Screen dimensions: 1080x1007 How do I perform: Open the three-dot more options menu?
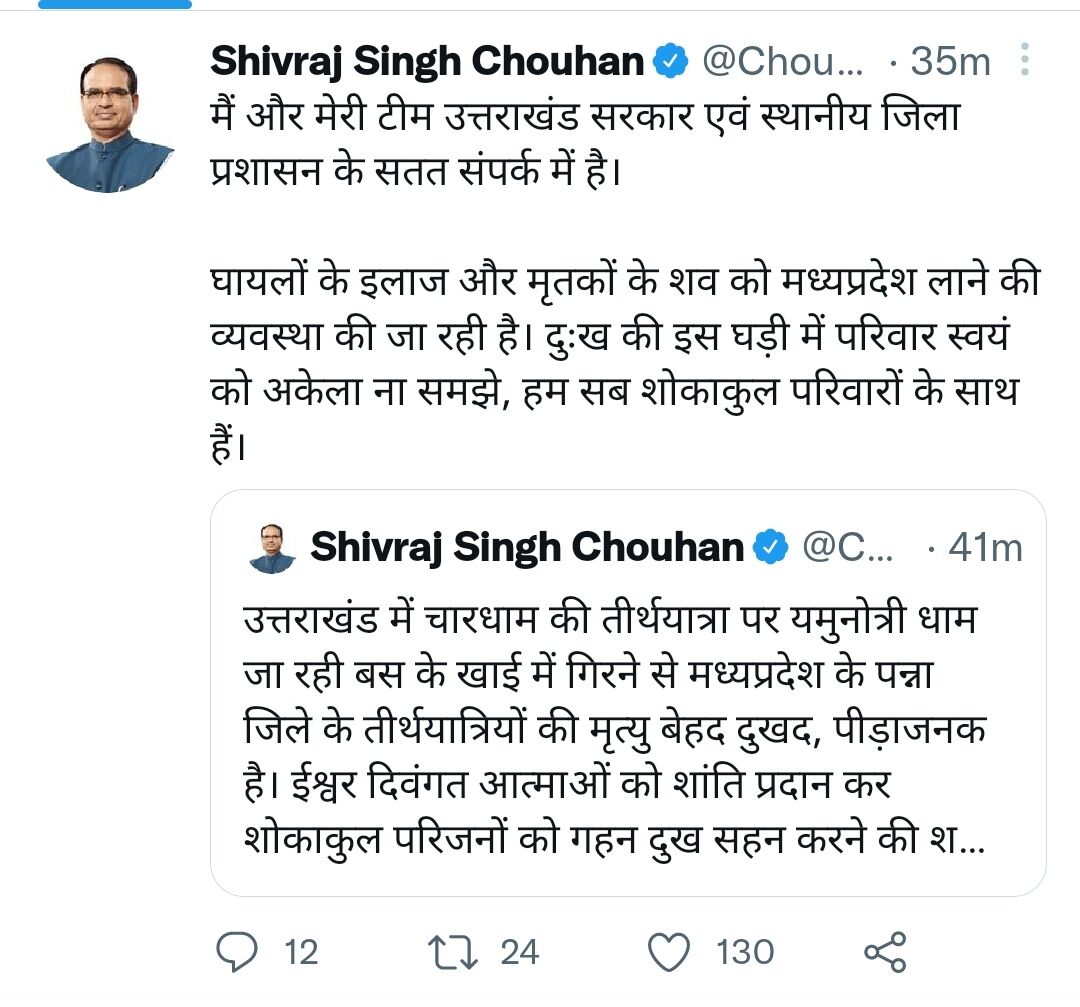pos(1024,62)
